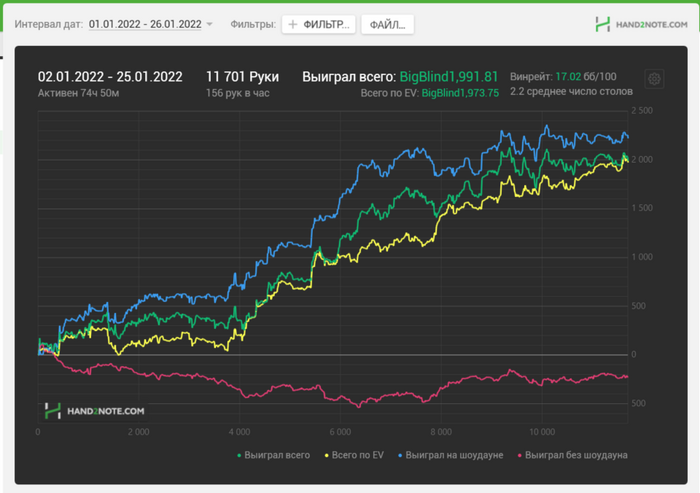Open the chart settings gear icon

(x=654, y=79)
